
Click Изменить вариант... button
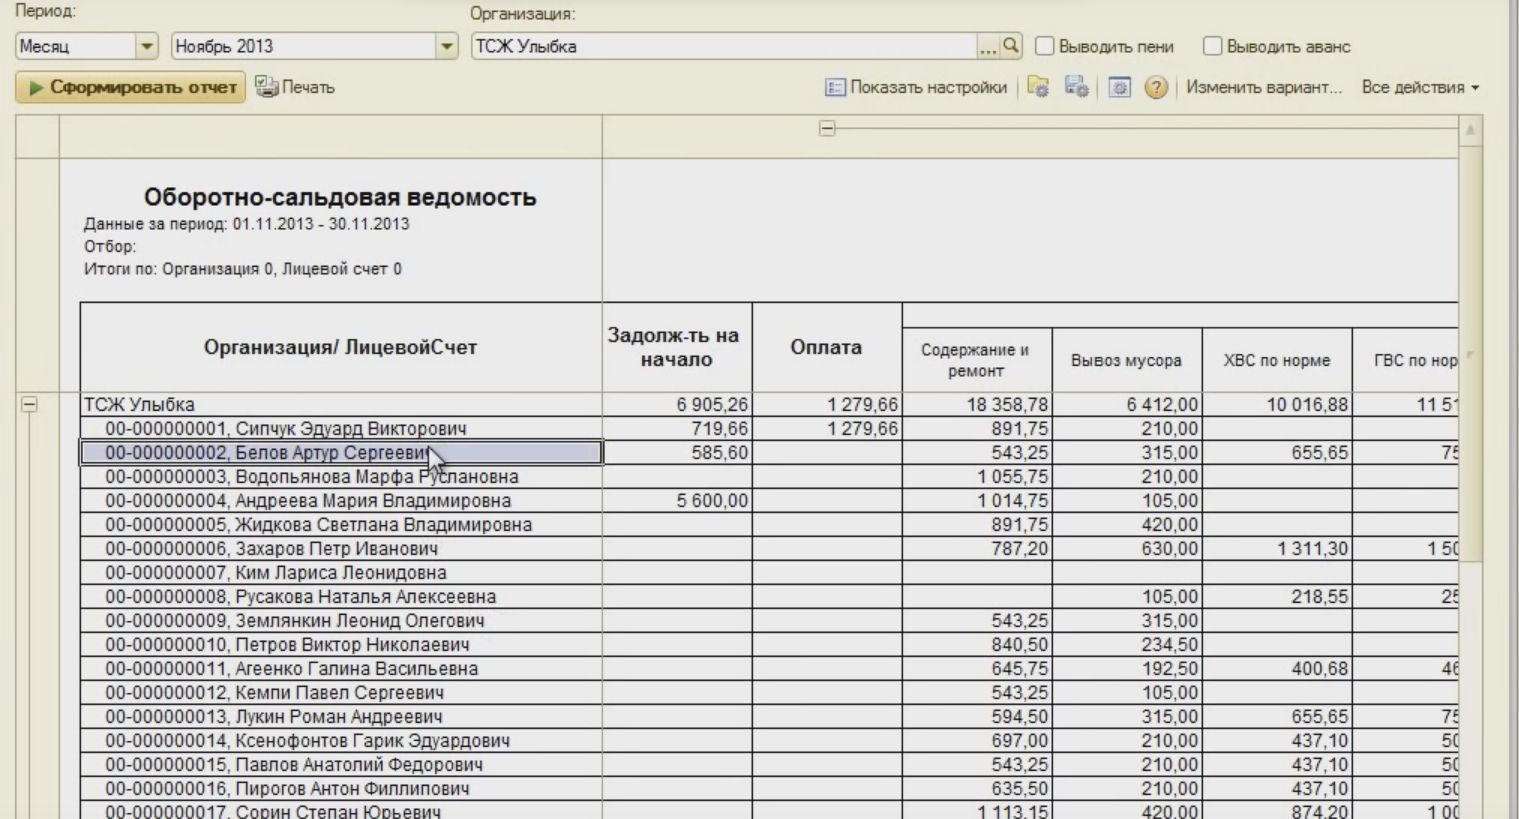pyautogui.click(x=1264, y=87)
